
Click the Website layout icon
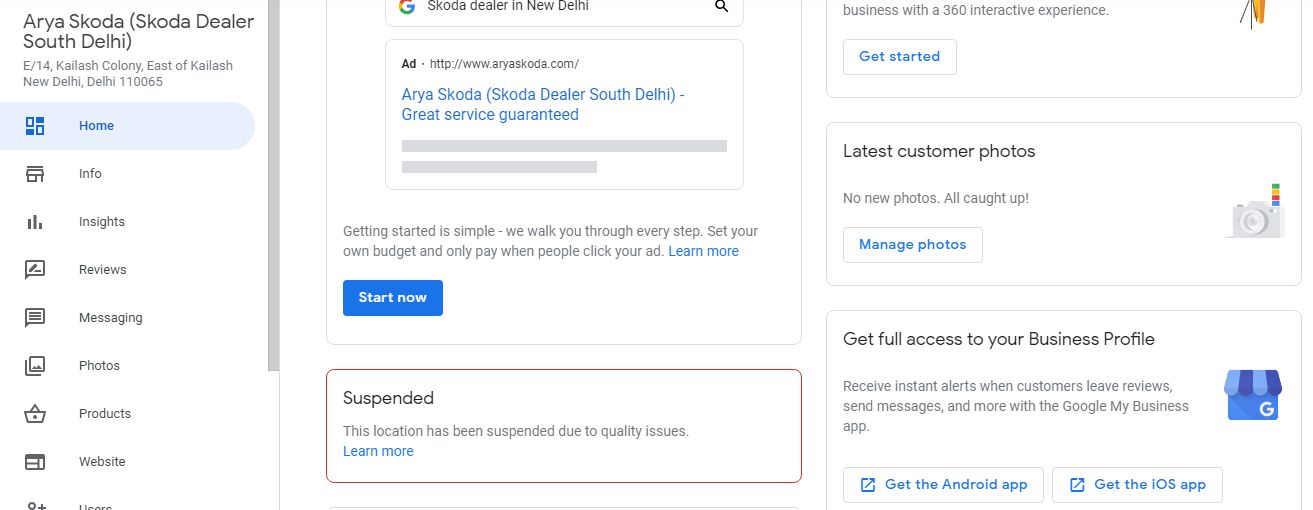point(35,462)
